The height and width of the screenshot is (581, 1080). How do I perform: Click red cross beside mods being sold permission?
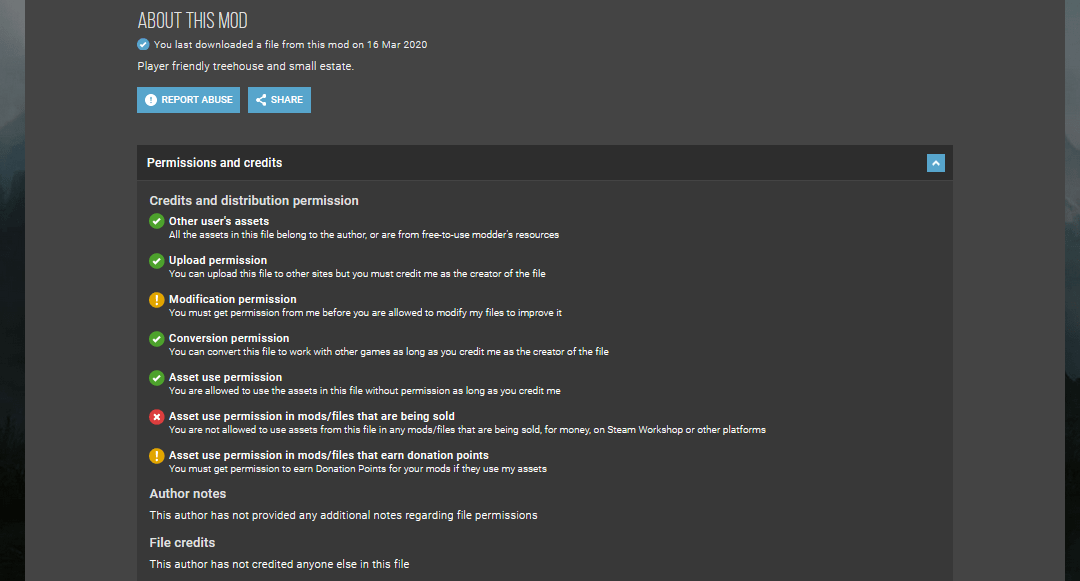click(156, 416)
